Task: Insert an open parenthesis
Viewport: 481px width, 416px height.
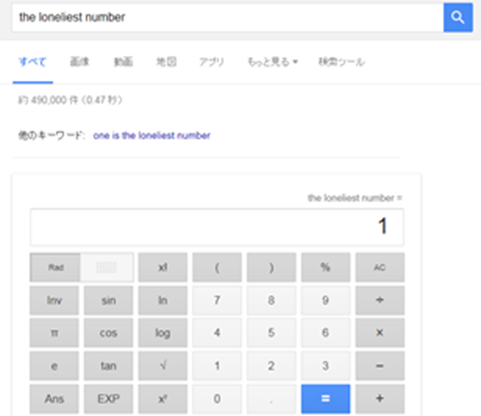Action: [217, 267]
